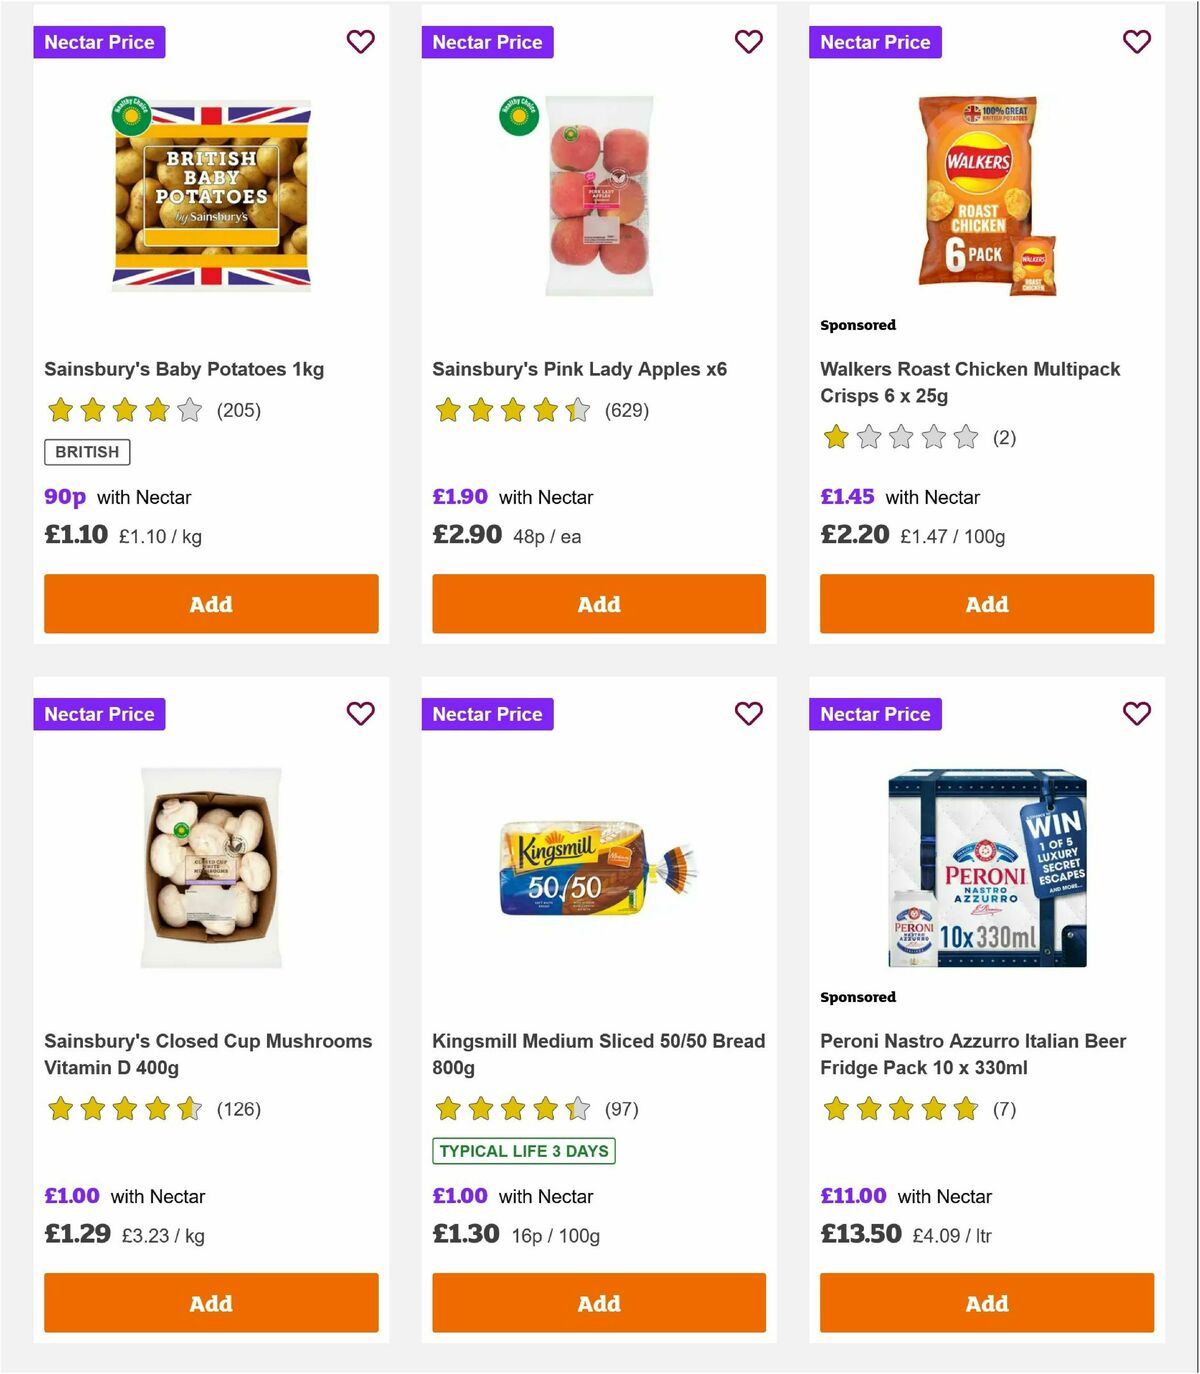Add Sainsbury's Baby Potatoes to basket

(210, 604)
